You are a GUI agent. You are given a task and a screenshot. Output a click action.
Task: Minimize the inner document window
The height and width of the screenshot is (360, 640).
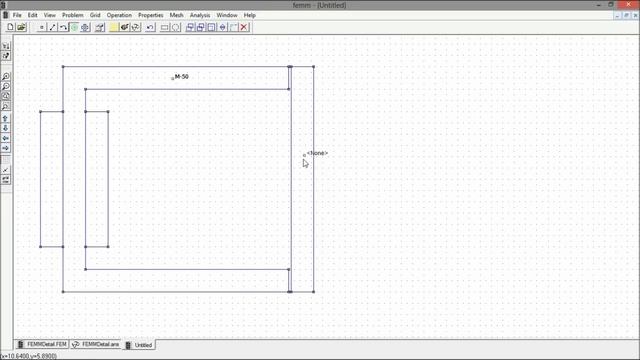(x=618, y=15)
